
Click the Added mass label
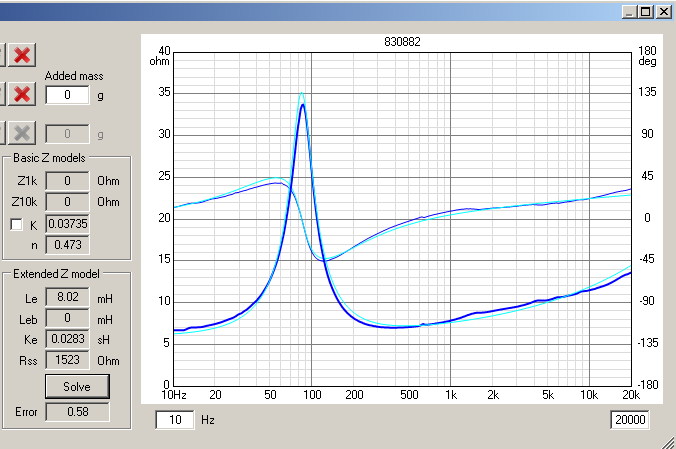(74, 76)
